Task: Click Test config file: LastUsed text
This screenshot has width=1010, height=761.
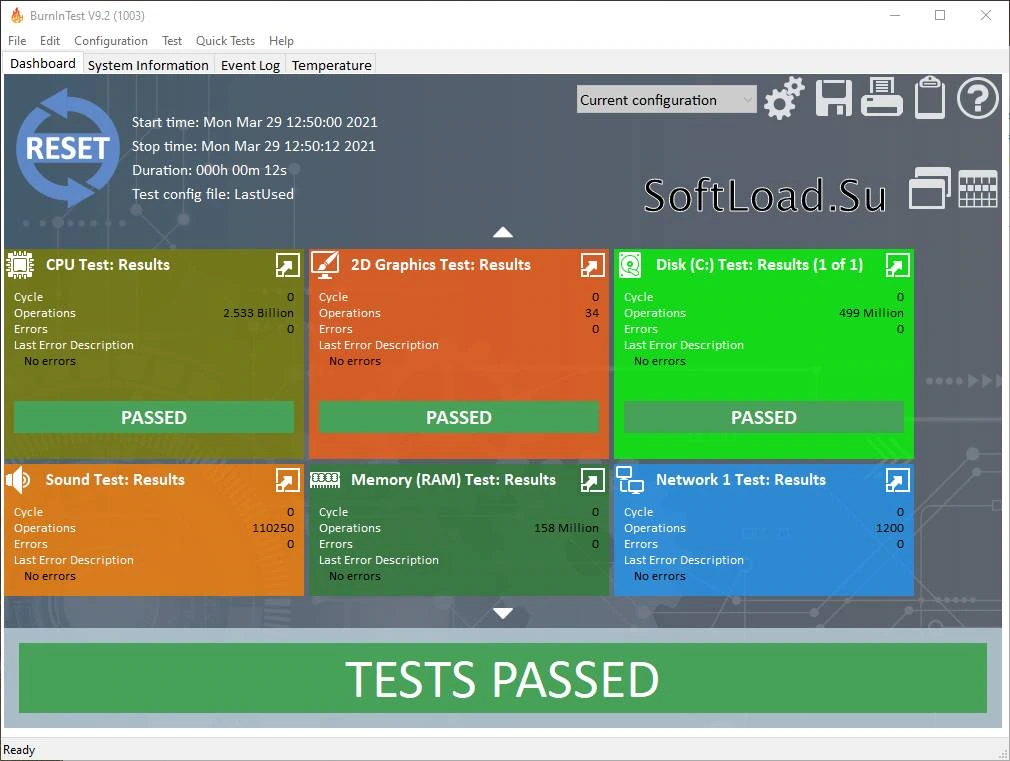Action: (x=213, y=194)
